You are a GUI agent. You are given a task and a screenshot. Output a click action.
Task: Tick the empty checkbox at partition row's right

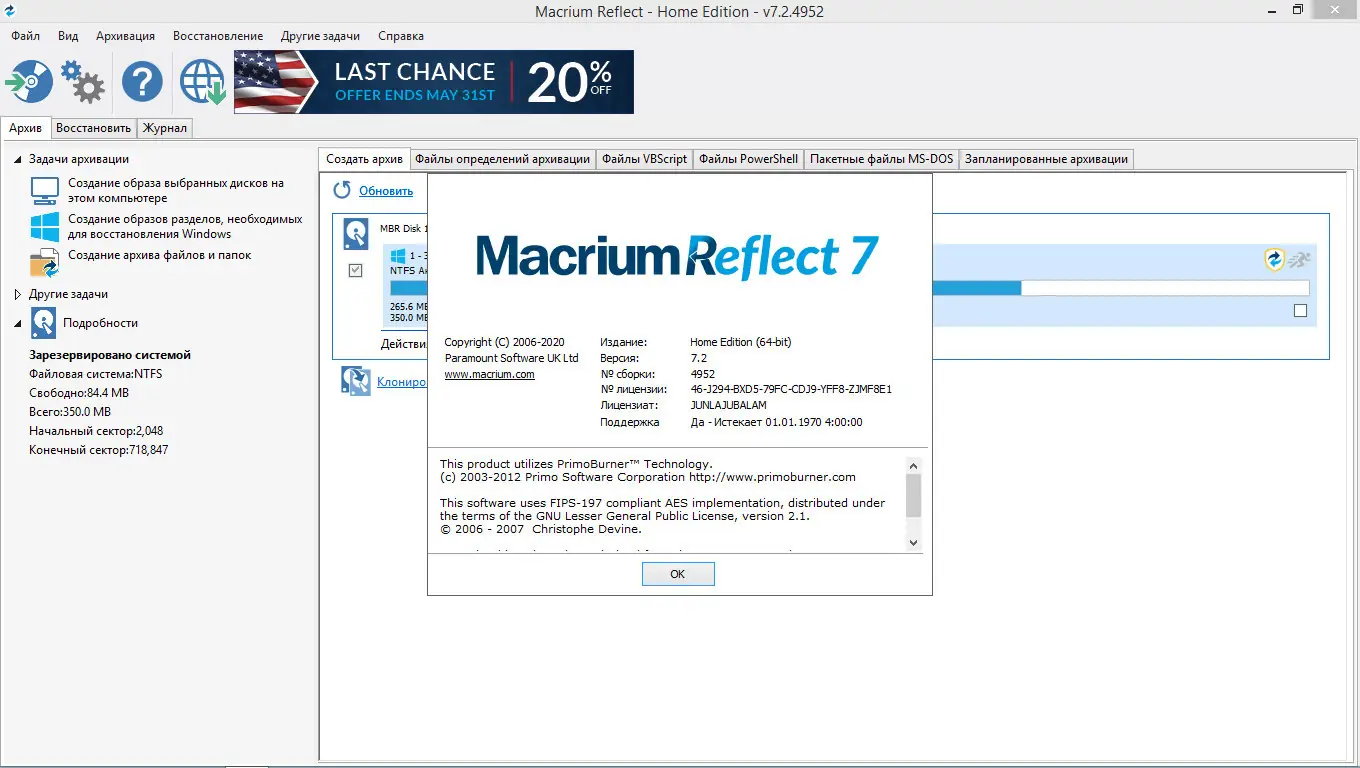click(1300, 311)
